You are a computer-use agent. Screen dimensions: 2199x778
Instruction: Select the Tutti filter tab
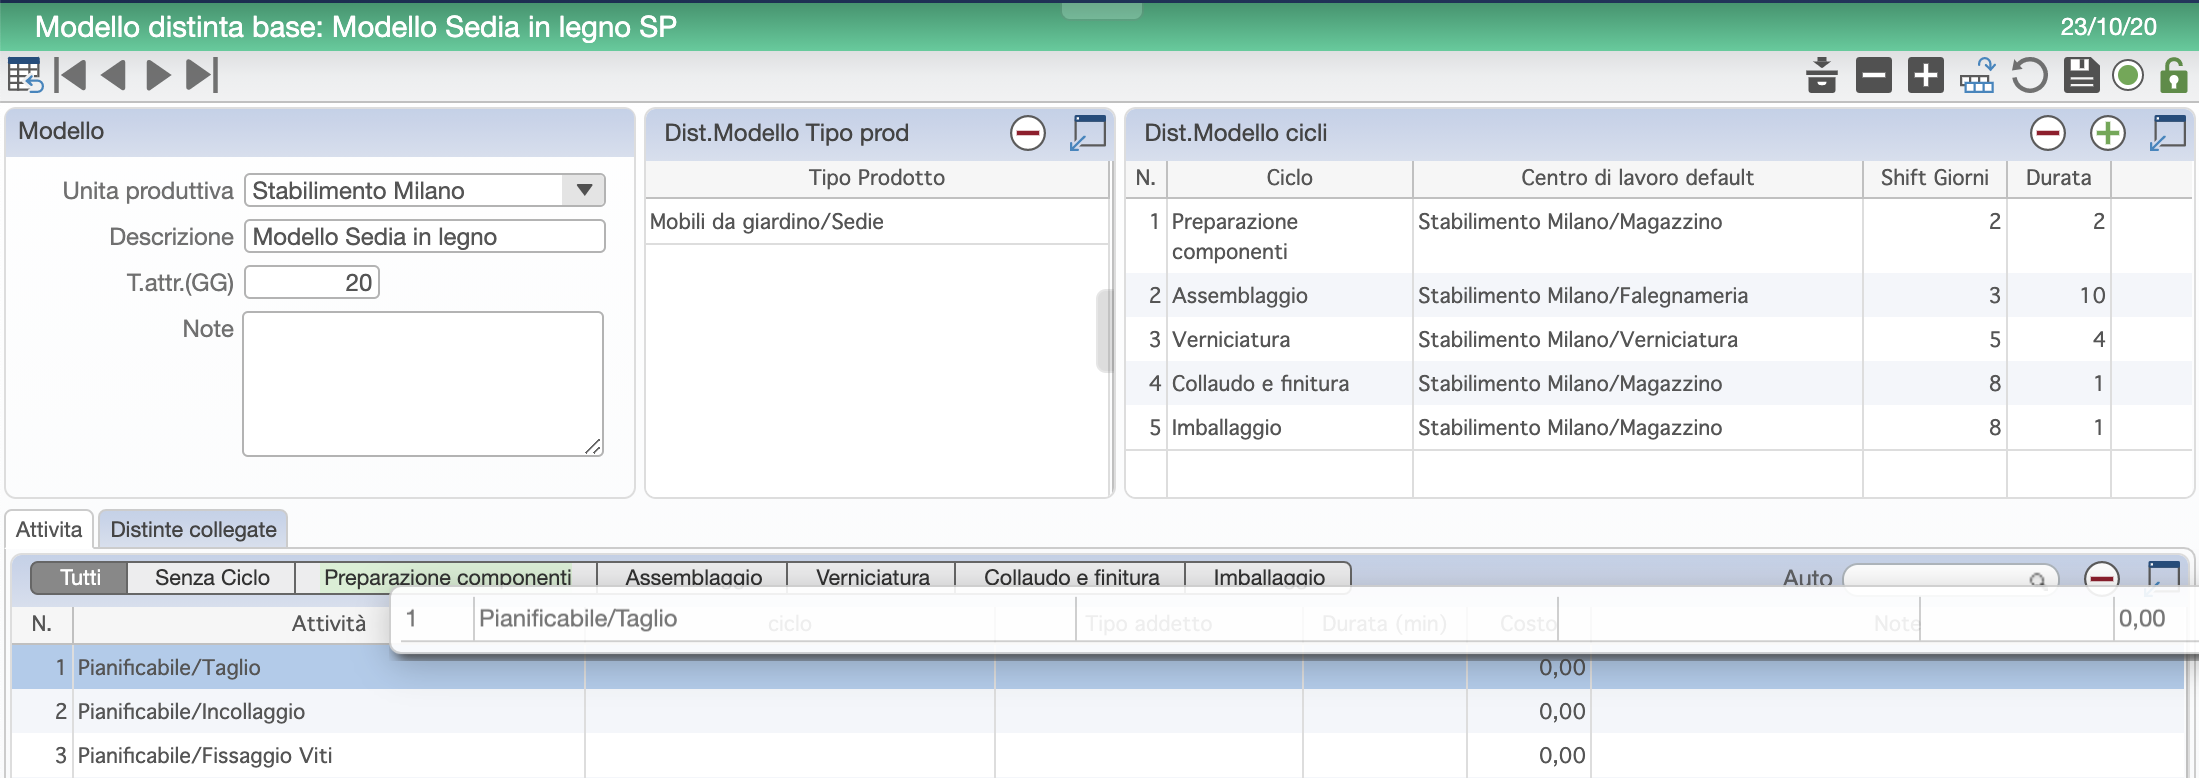pyautogui.click(x=80, y=577)
